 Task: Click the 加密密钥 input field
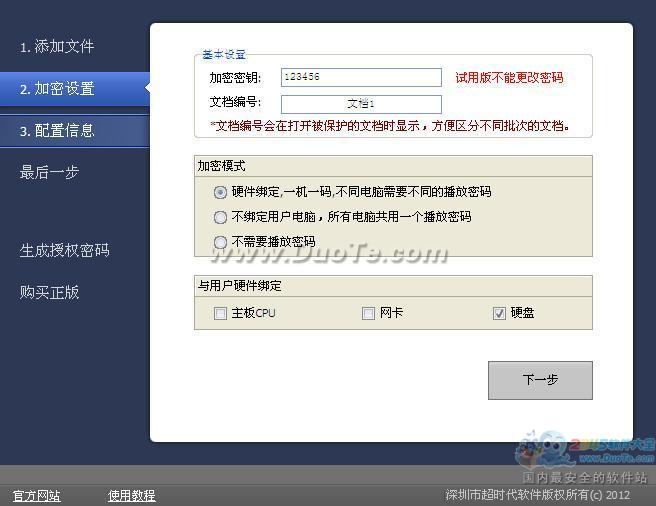361,77
